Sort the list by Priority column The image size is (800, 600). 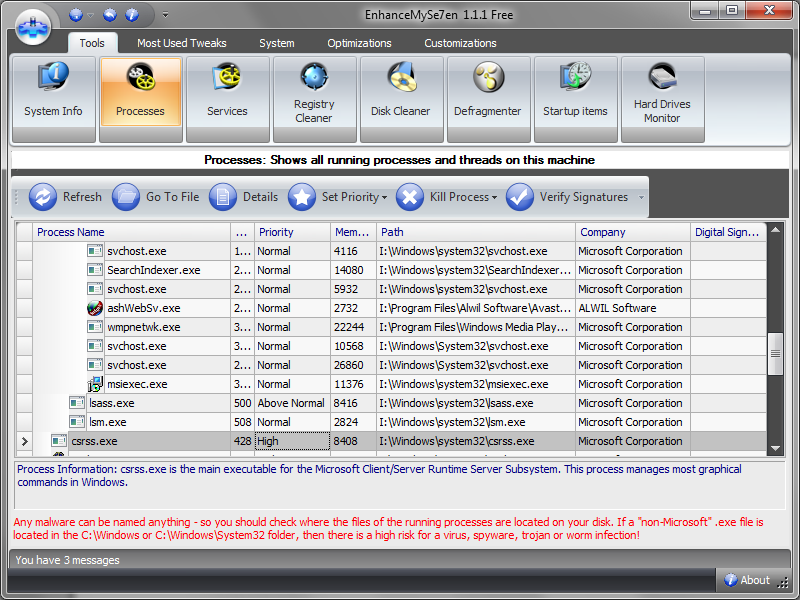[292, 232]
